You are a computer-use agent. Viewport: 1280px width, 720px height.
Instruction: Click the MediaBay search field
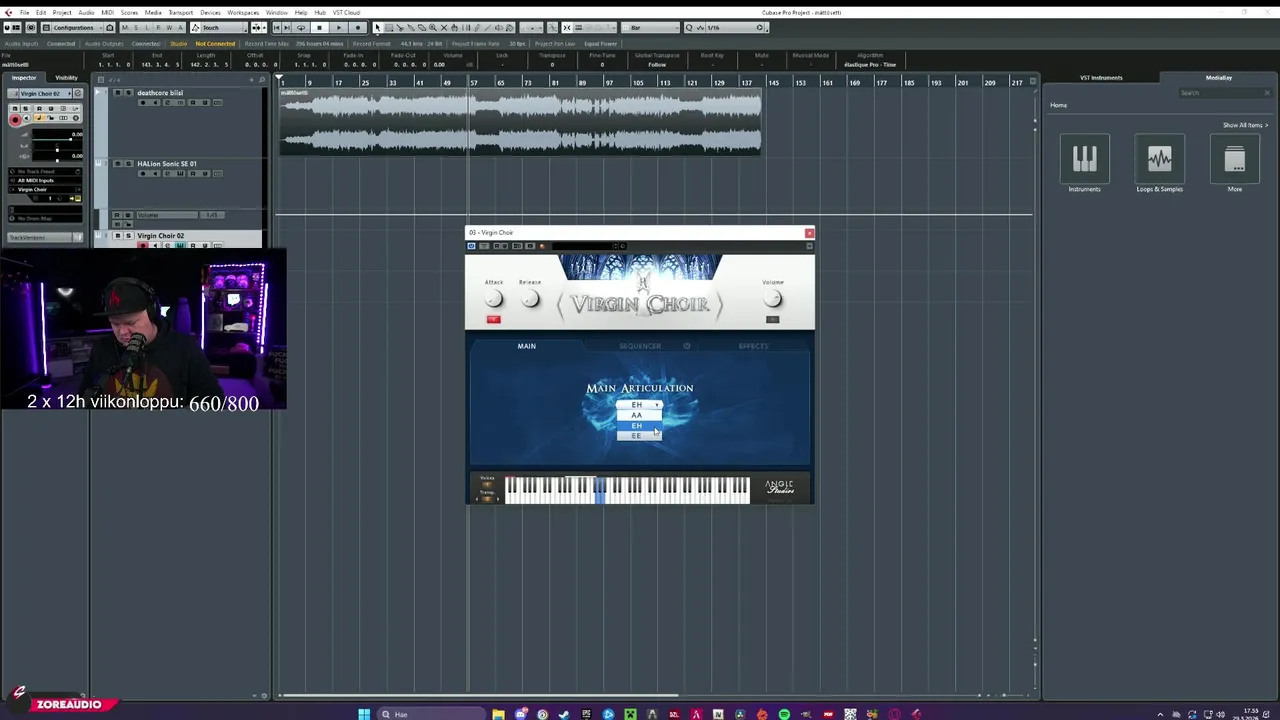tap(1224, 93)
